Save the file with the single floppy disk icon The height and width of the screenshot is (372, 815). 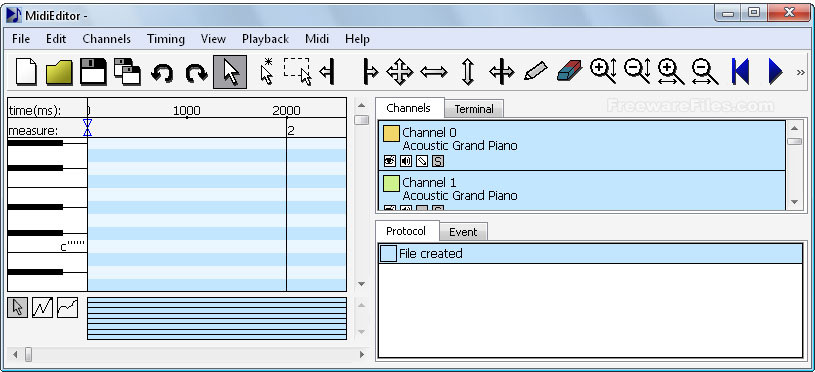[x=94, y=72]
